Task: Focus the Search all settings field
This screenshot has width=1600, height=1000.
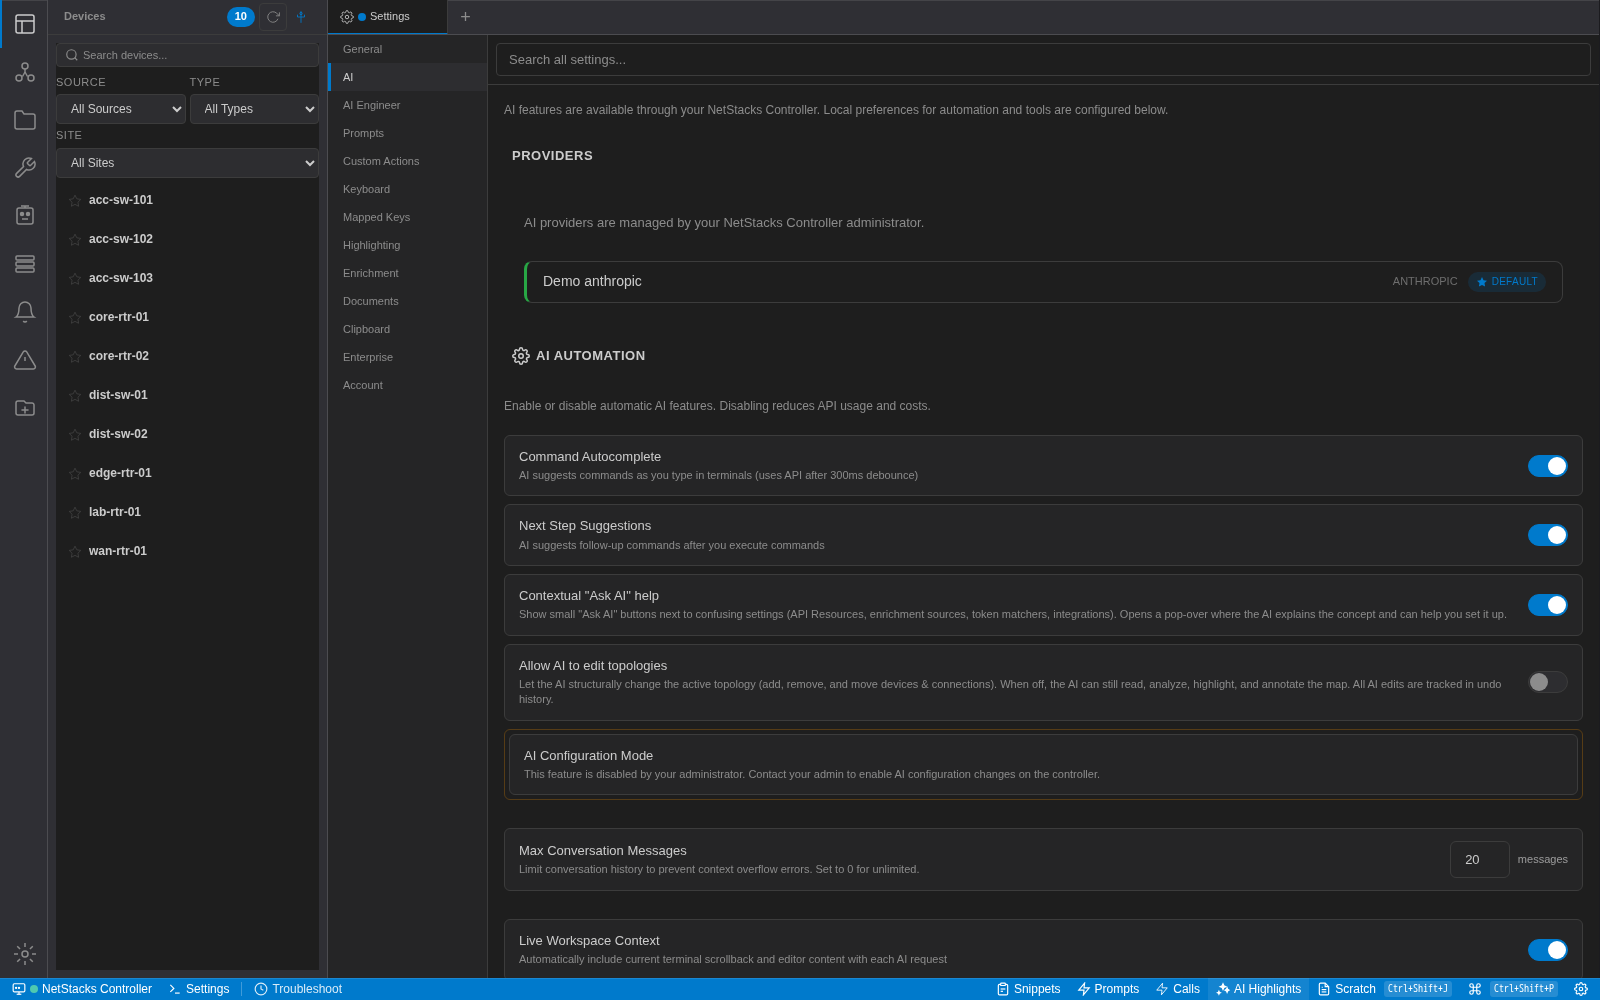Action: (x=1043, y=60)
